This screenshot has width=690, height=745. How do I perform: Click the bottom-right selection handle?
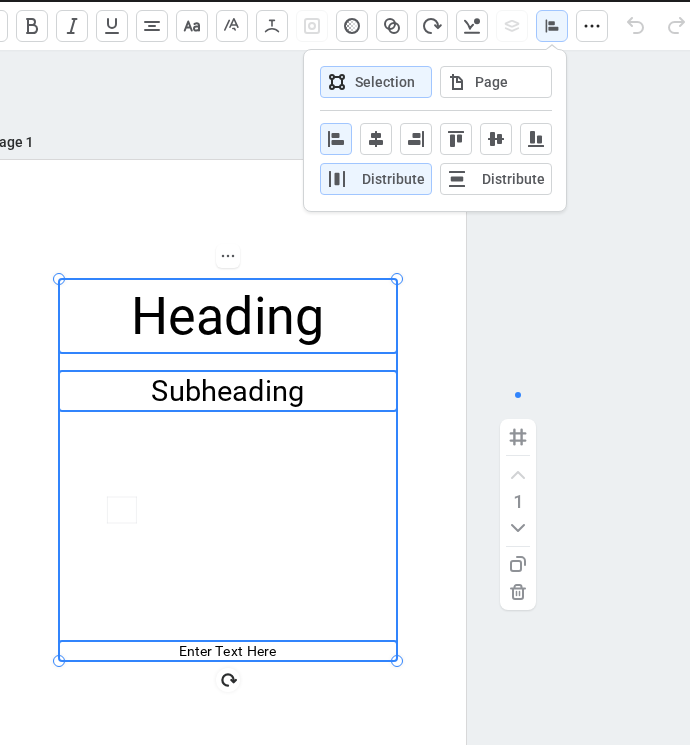(397, 661)
